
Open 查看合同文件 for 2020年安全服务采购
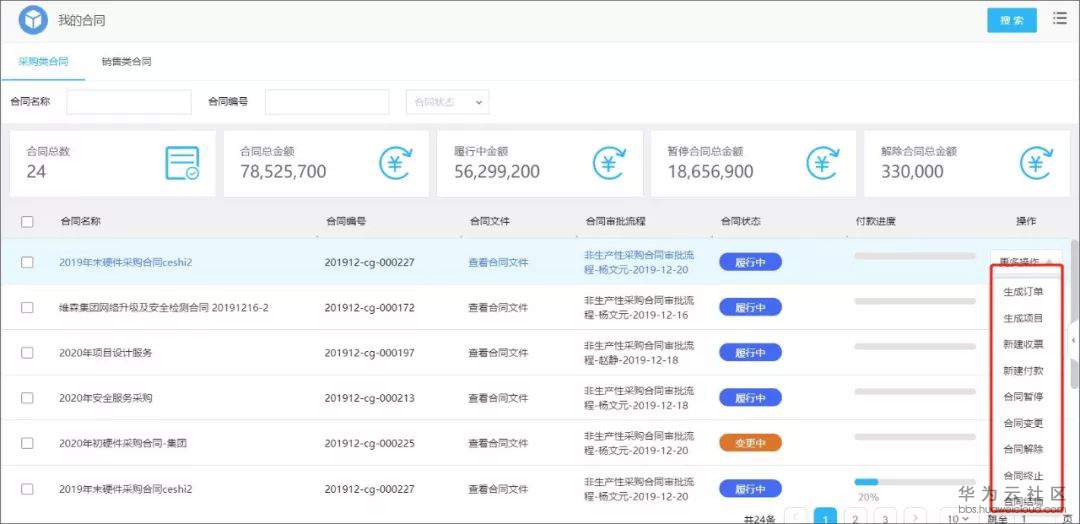[x=498, y=398]
